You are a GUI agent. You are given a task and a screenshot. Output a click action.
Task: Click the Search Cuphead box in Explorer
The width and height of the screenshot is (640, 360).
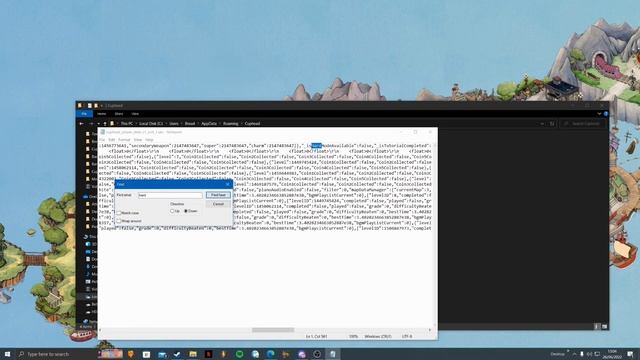[582, 123]
